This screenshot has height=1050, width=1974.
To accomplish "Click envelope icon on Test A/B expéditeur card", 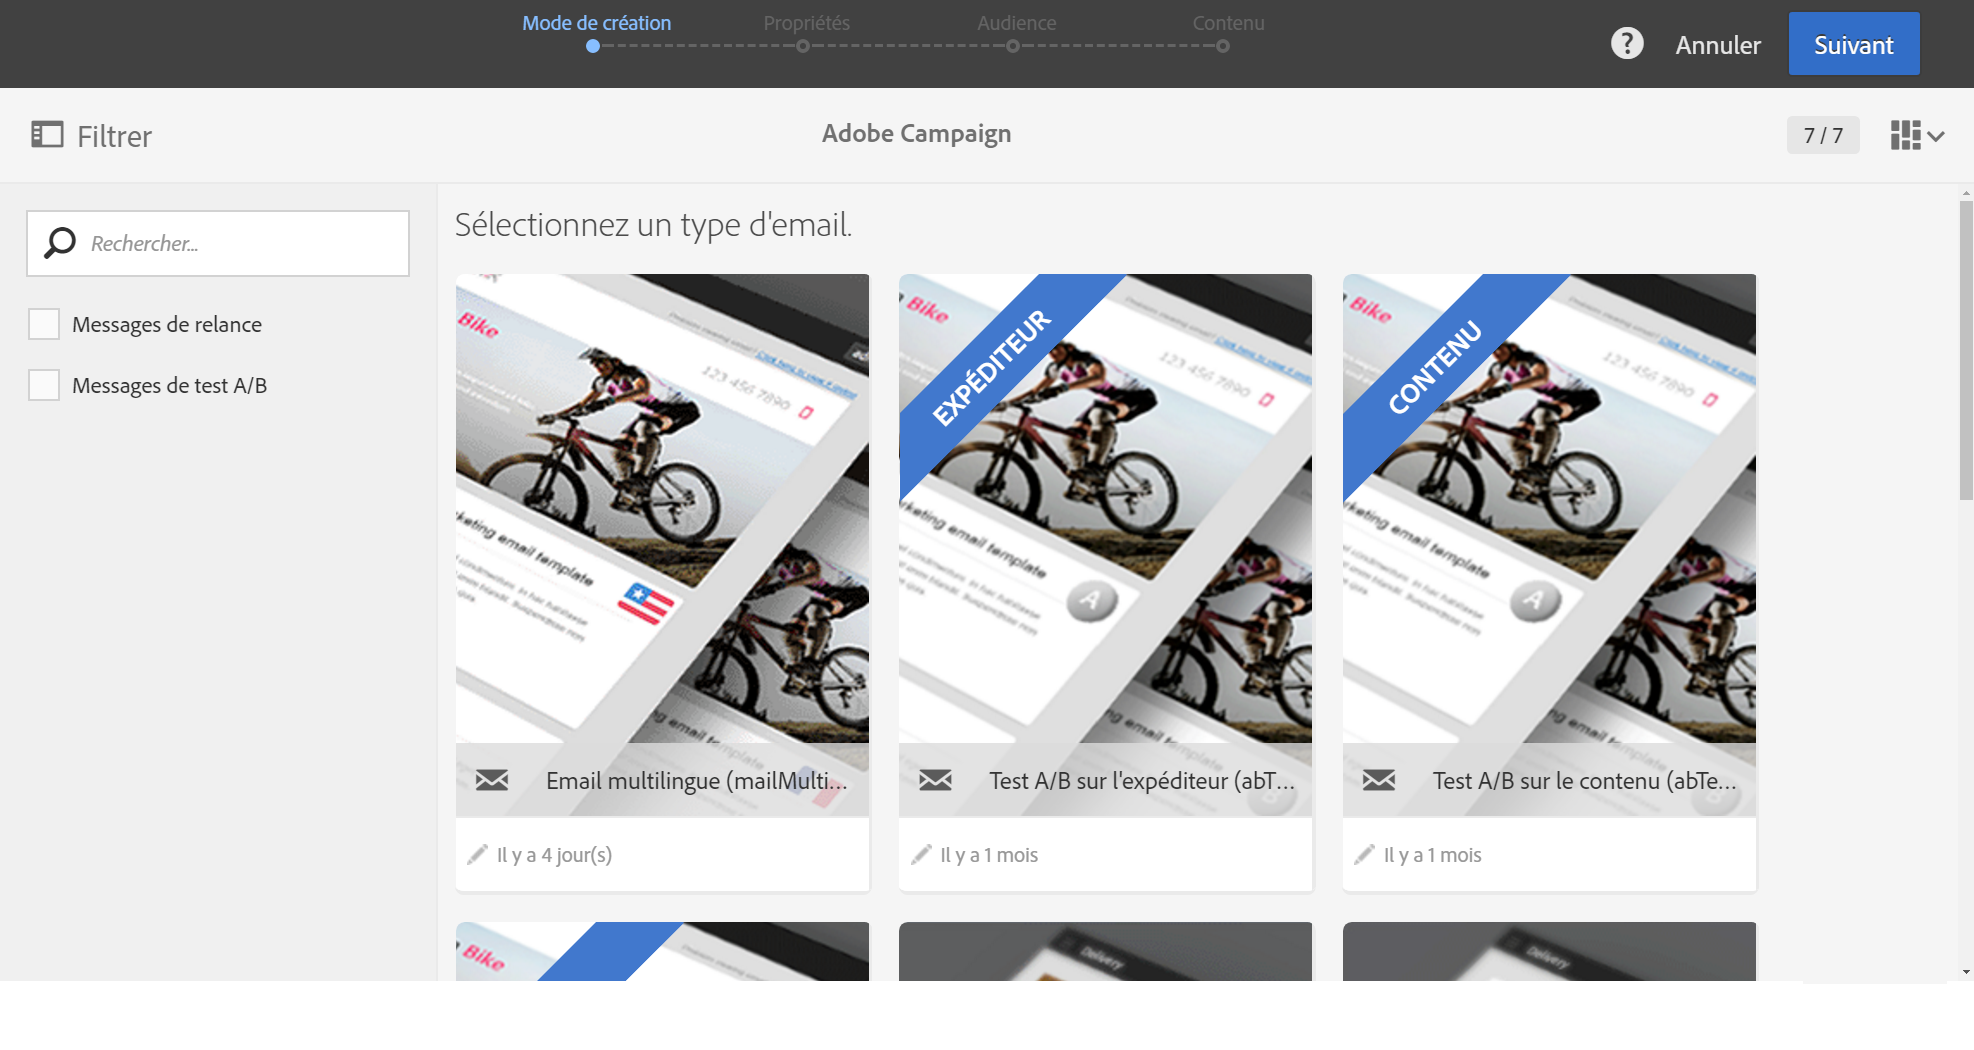I will click(x=935, y=780).
